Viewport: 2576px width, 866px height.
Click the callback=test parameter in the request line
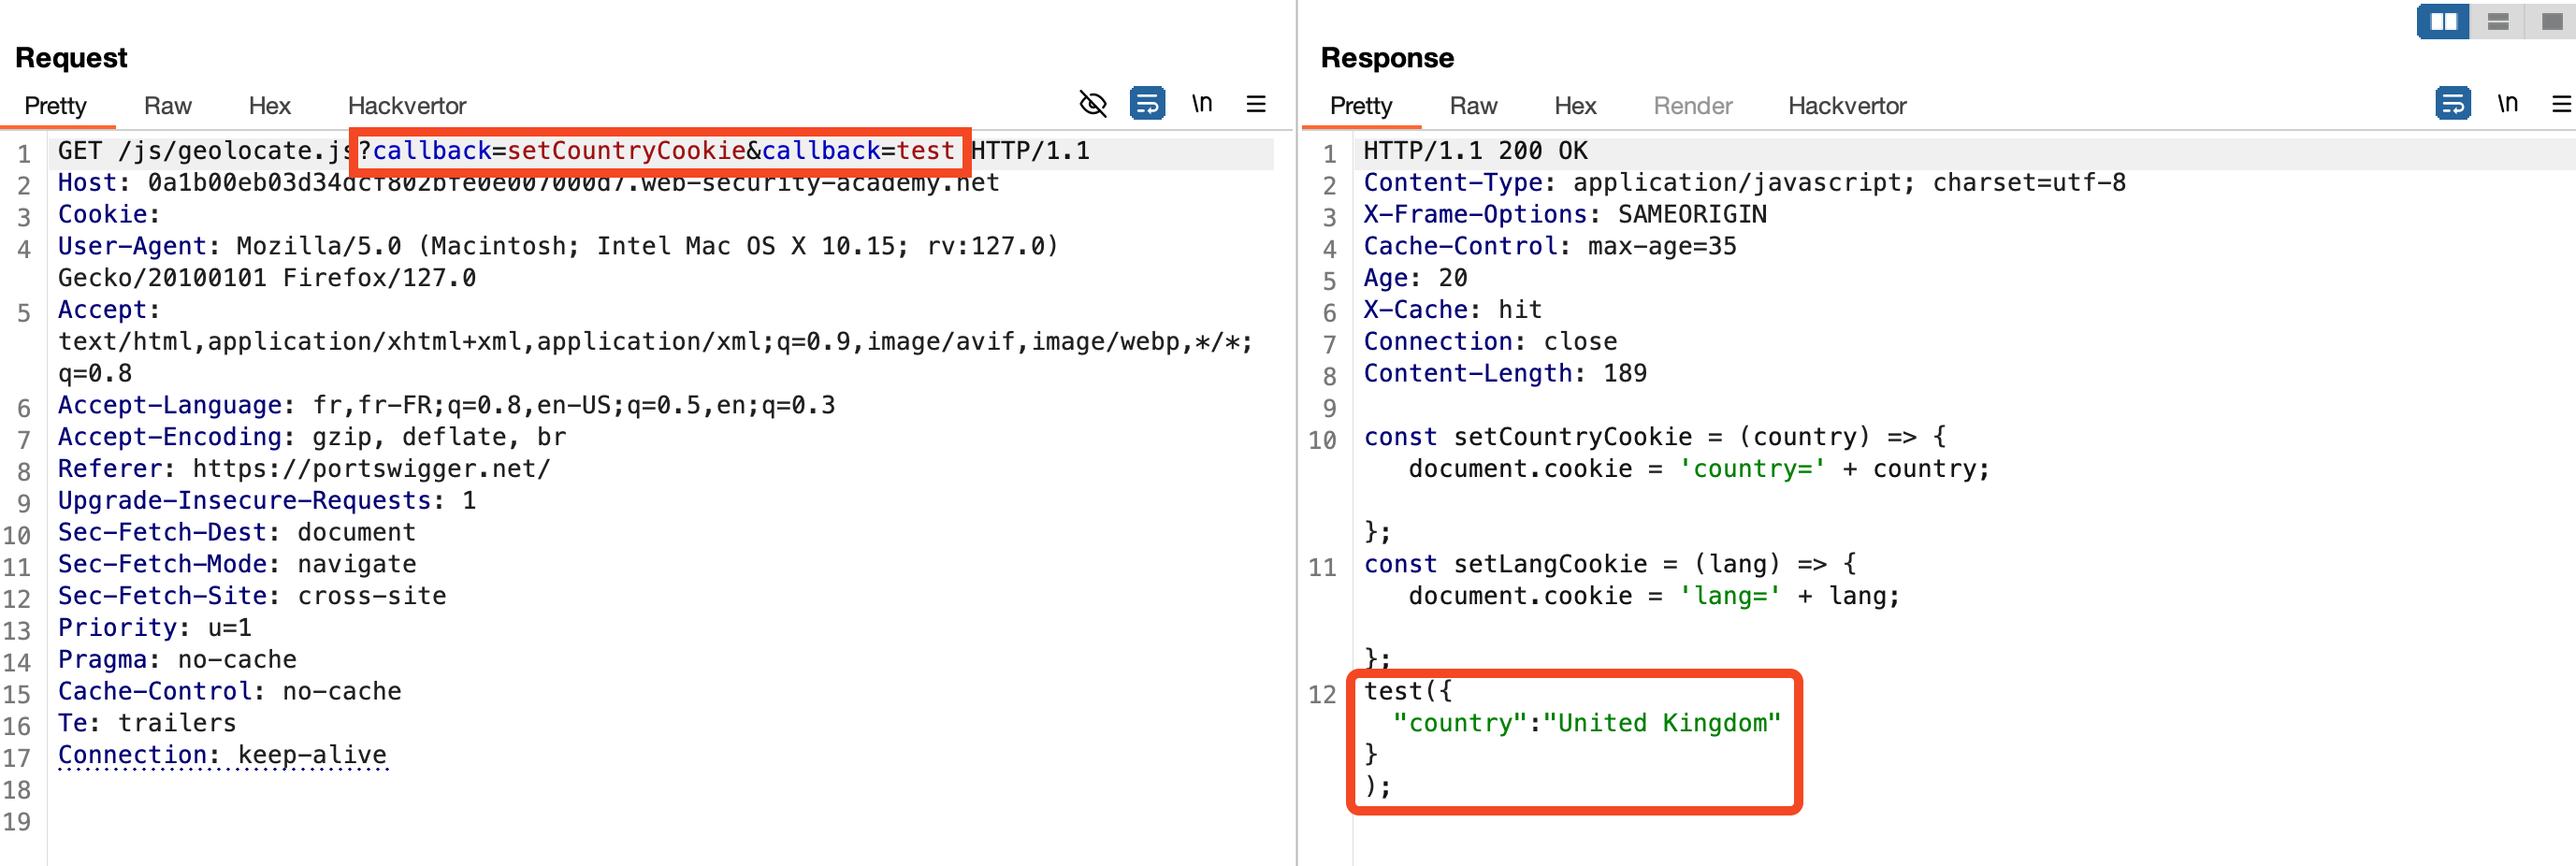point(857,151)
